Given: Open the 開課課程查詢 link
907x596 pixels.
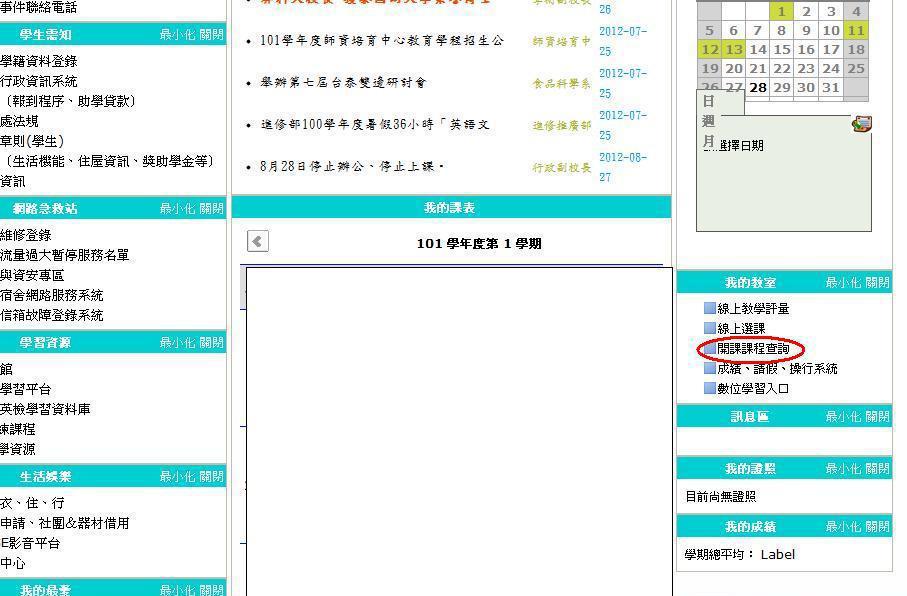Looking at the screenshot, I should pyautogui.click(x=753, y=348).
